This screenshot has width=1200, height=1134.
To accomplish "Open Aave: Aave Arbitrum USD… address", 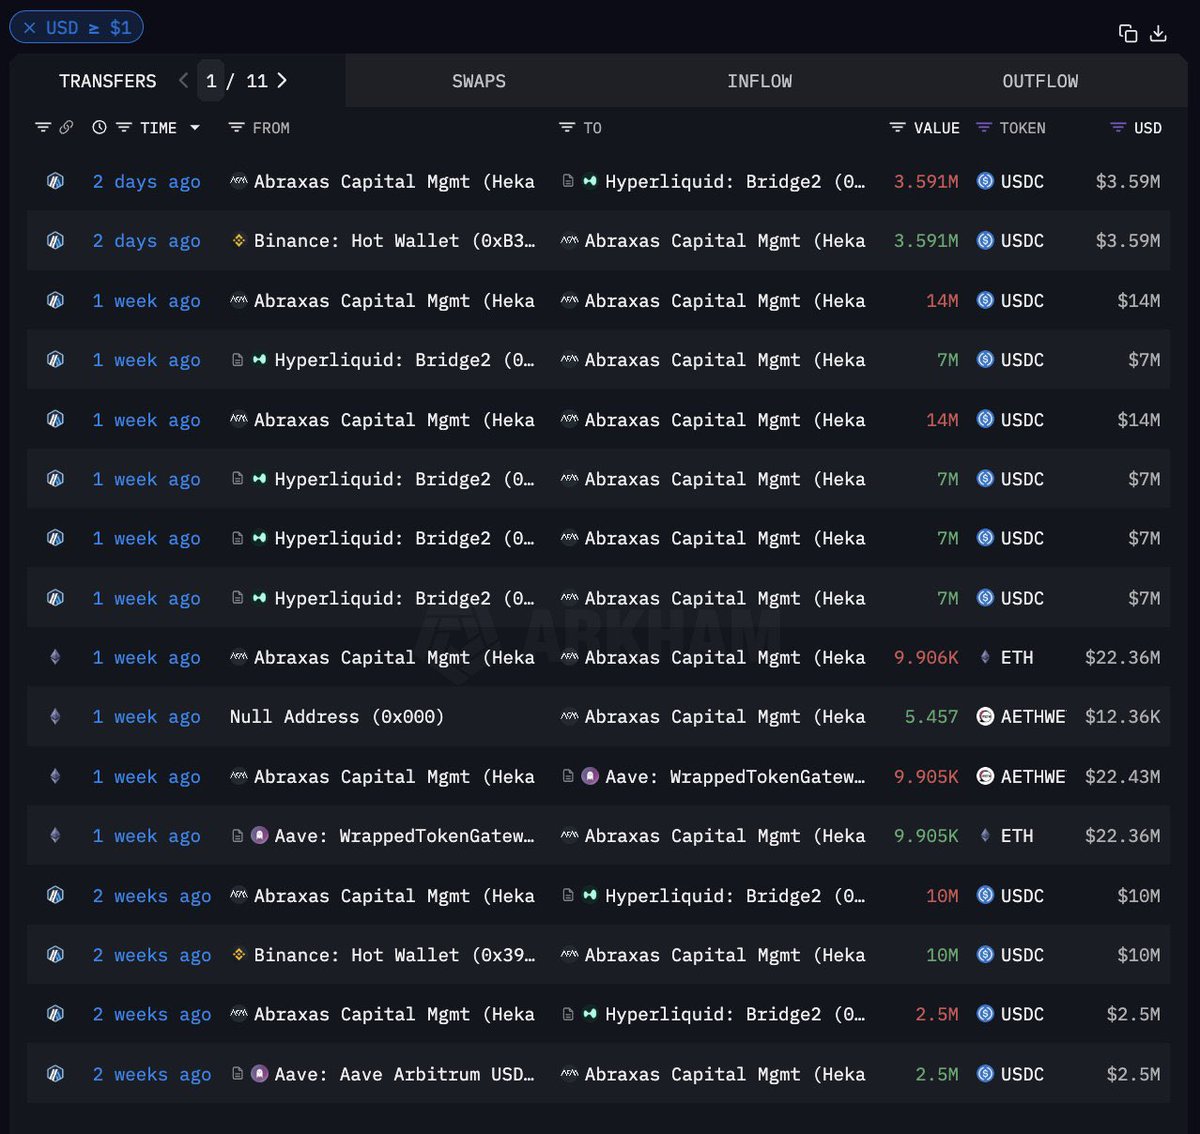I will [x=404, y=1074].
